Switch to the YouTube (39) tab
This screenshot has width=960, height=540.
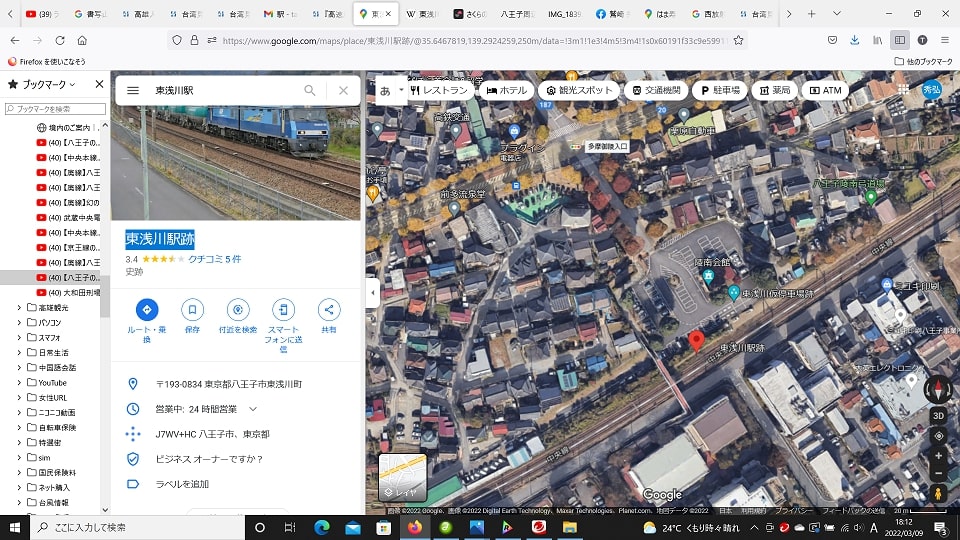[43, 13]
